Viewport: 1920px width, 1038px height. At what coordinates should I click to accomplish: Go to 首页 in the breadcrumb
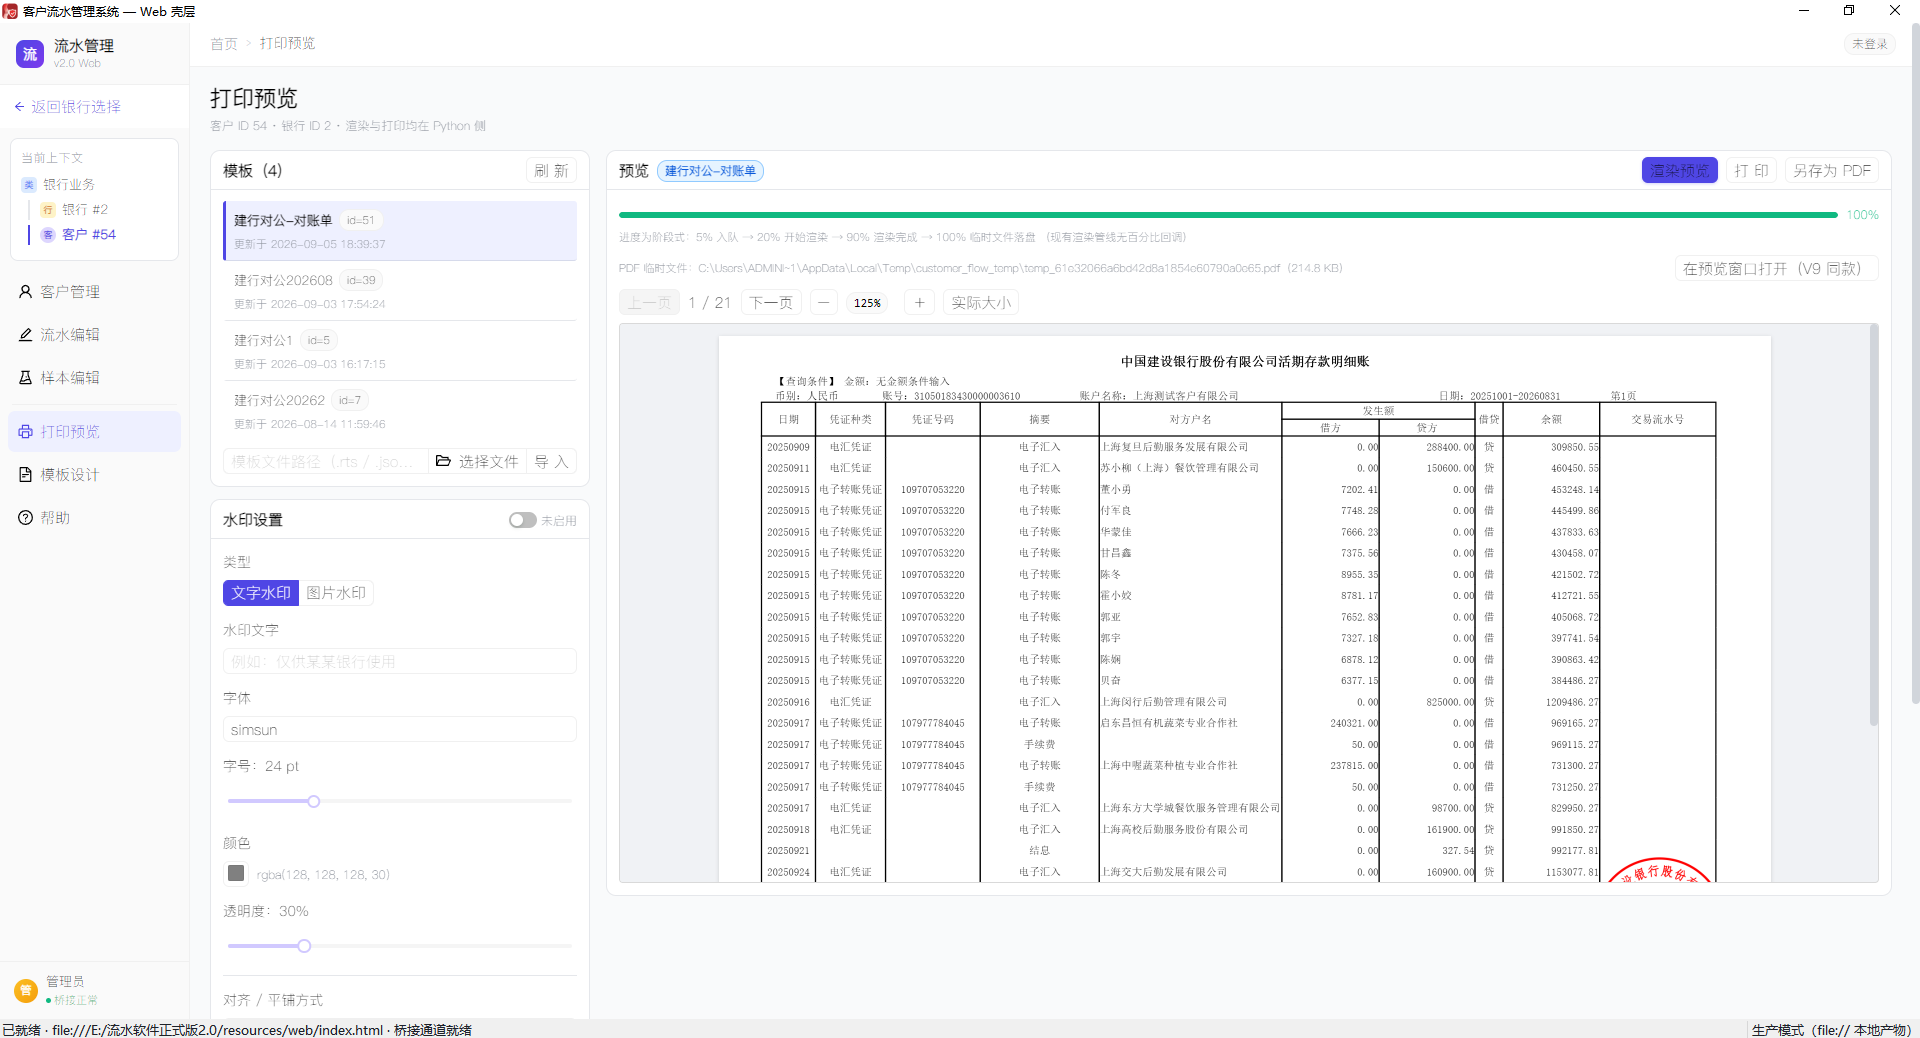tap(224, 44)
